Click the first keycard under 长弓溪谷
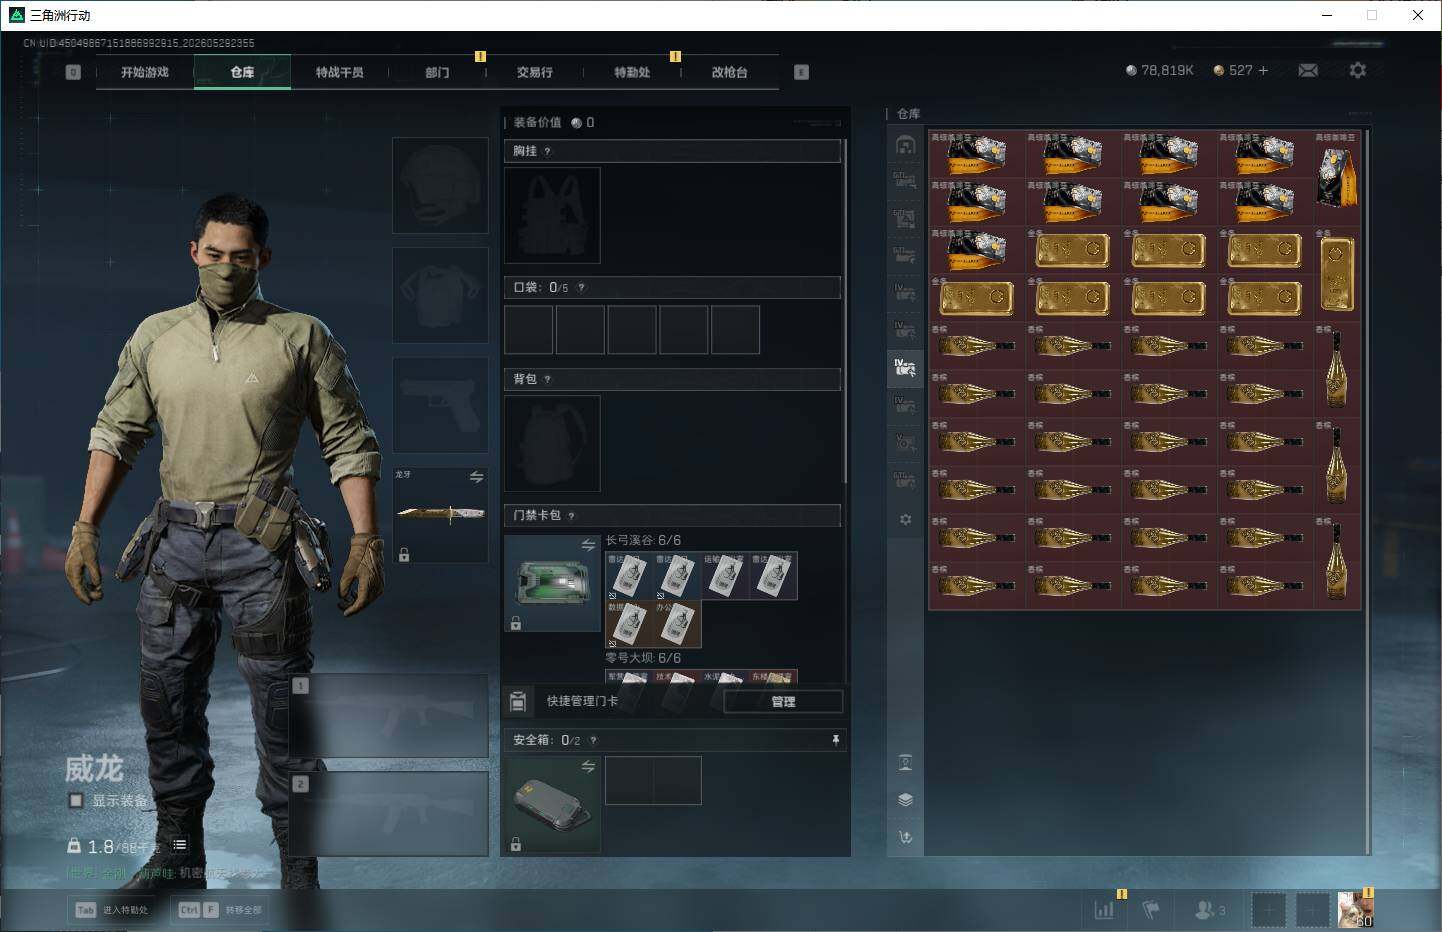This screenshot has width=1442, height=932. click(x=629, y=576)
